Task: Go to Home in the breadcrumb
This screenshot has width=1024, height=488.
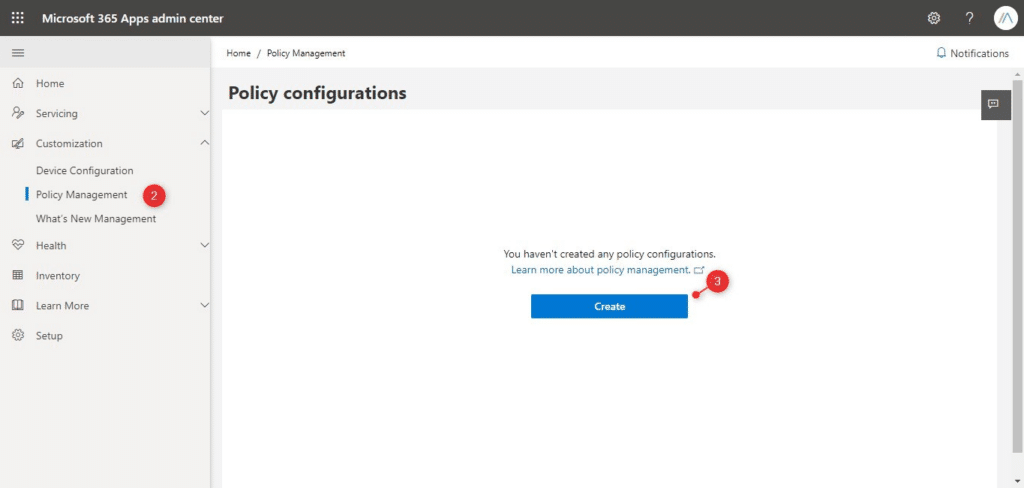Action: click(x=238, y=53)
